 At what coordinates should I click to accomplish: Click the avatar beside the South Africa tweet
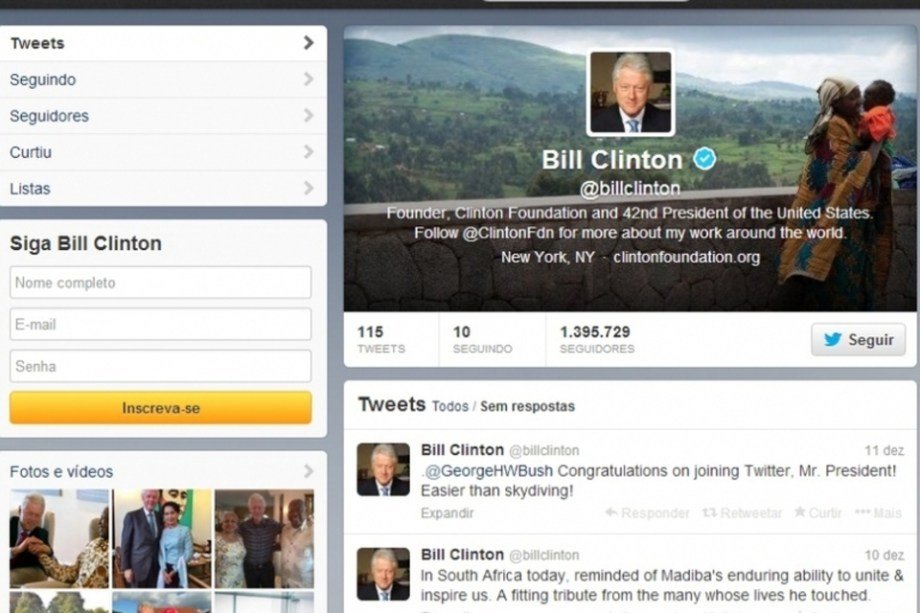point(383,574)
